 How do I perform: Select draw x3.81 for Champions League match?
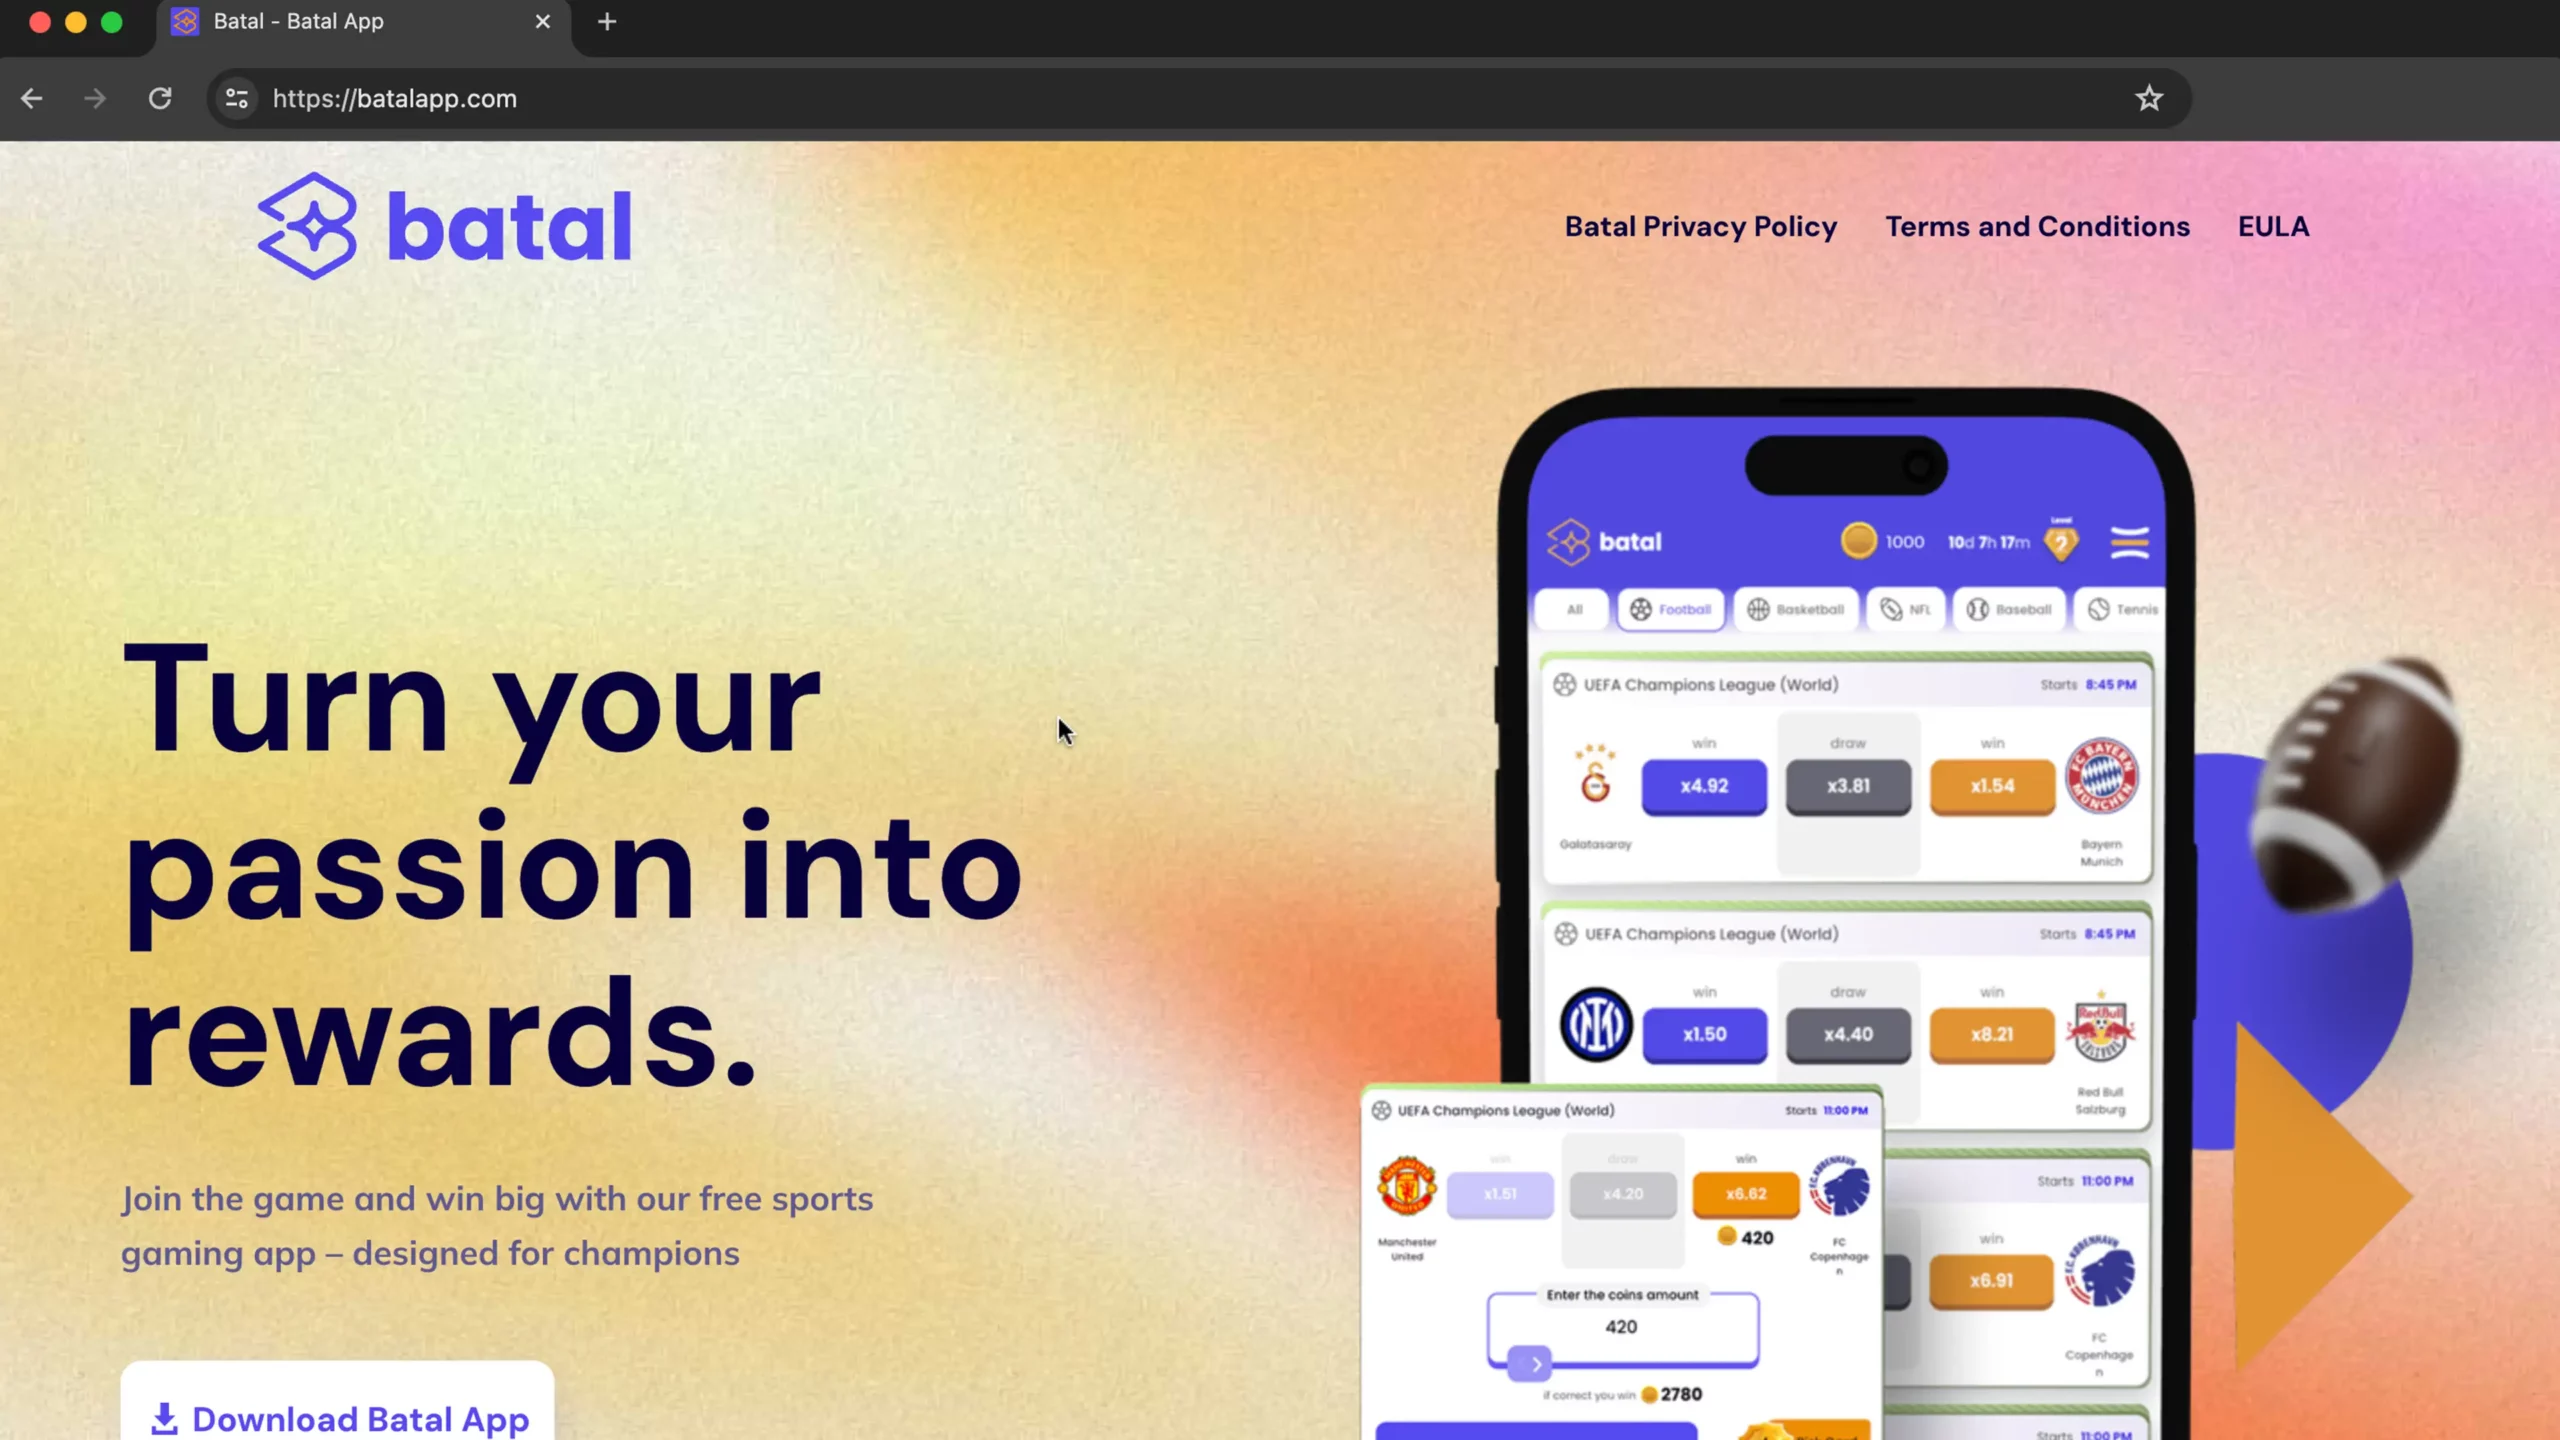[x=1846, y=784]
